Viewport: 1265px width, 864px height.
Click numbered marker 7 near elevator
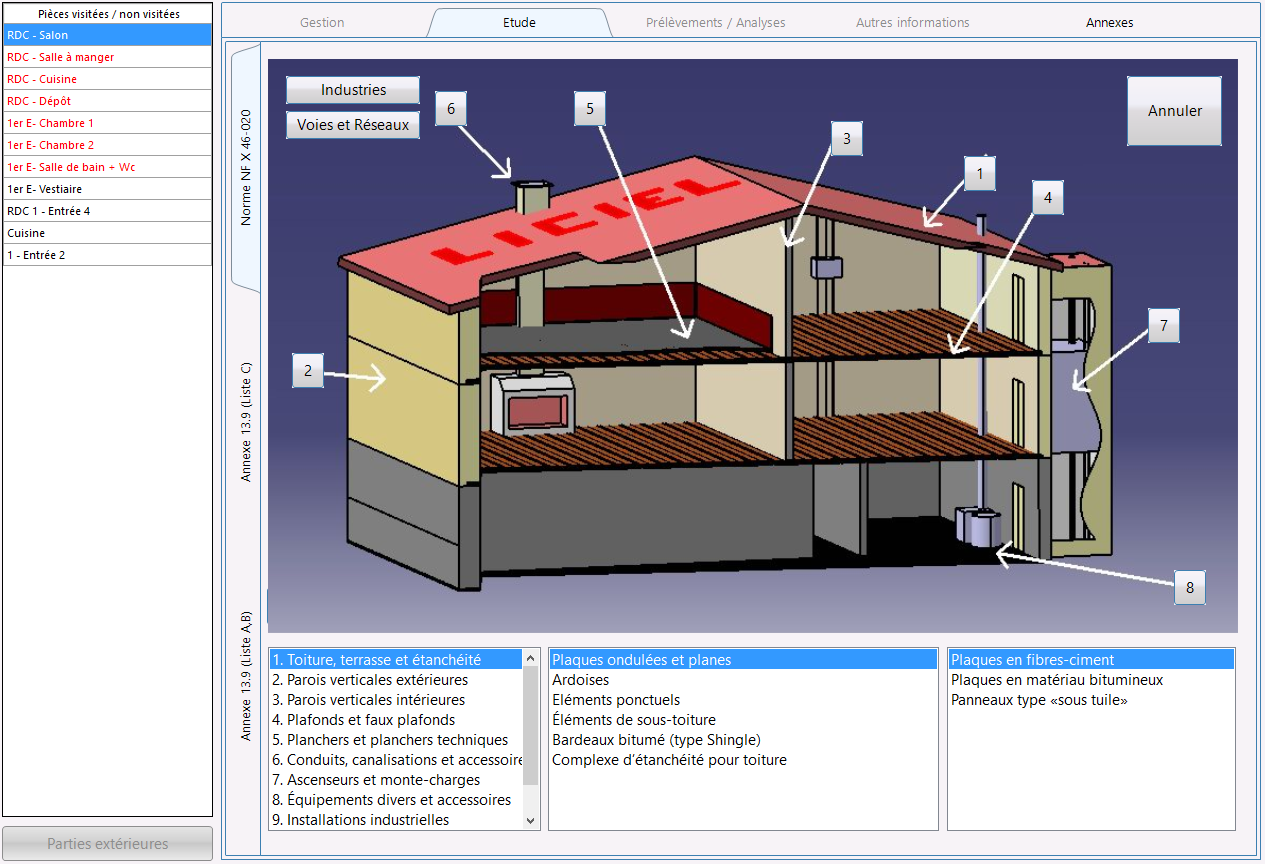point(1163,326)
